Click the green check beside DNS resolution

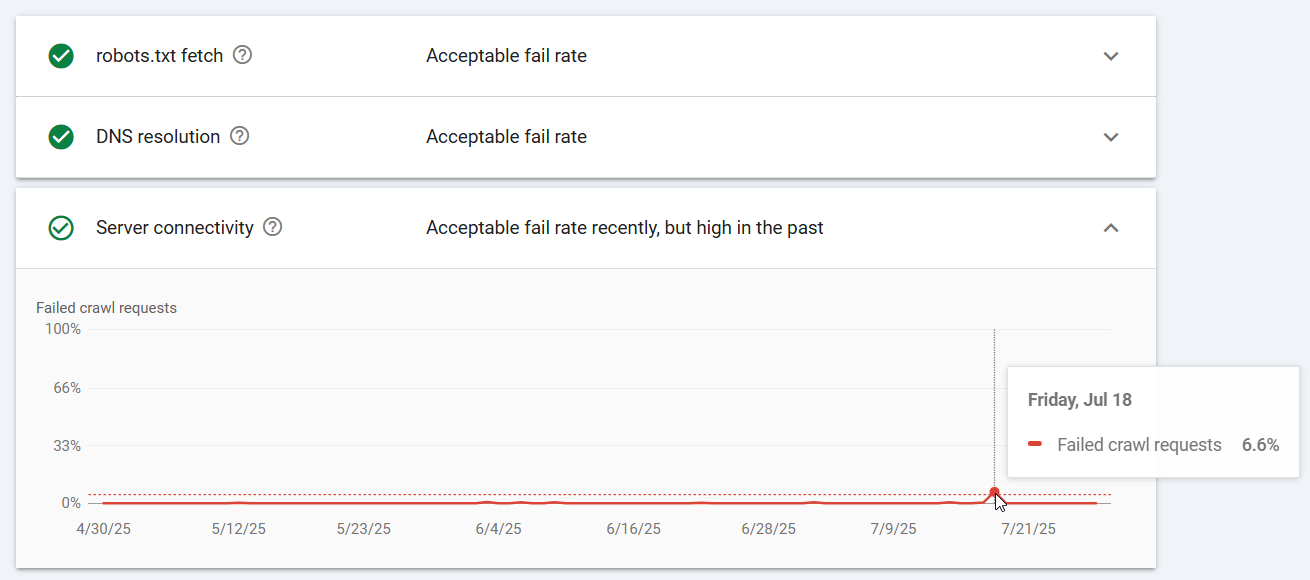tap(61, 137)
